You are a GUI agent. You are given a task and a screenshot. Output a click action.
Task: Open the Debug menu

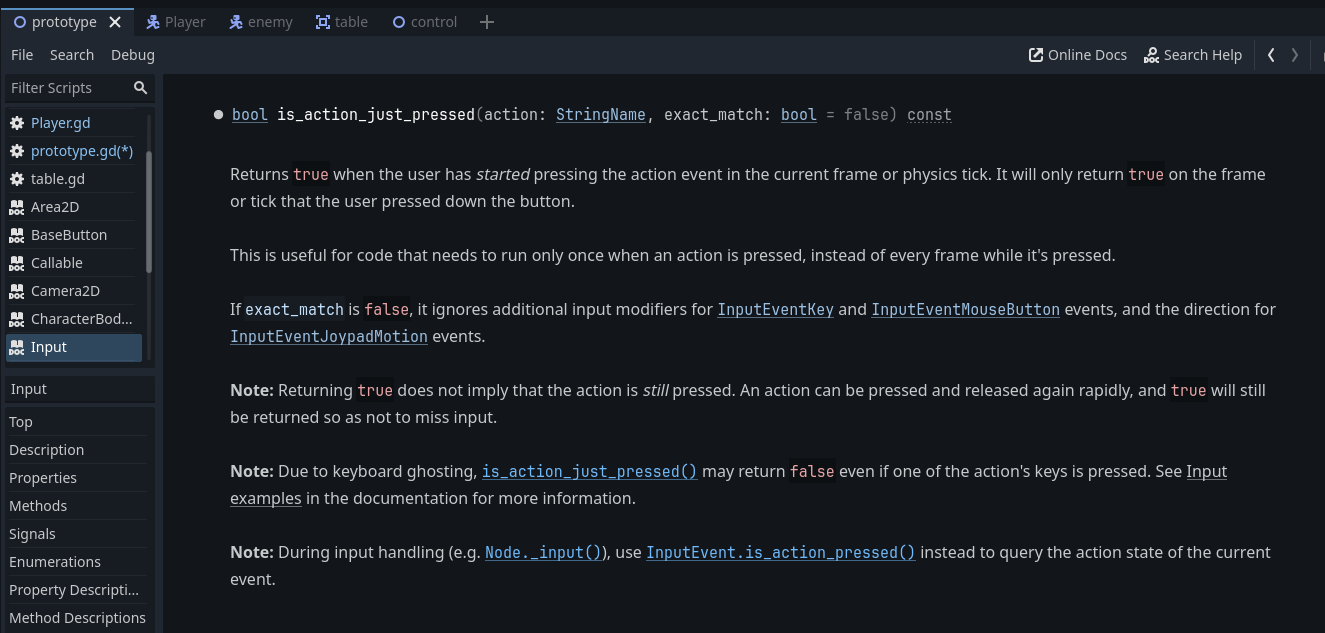click(133, 55)
